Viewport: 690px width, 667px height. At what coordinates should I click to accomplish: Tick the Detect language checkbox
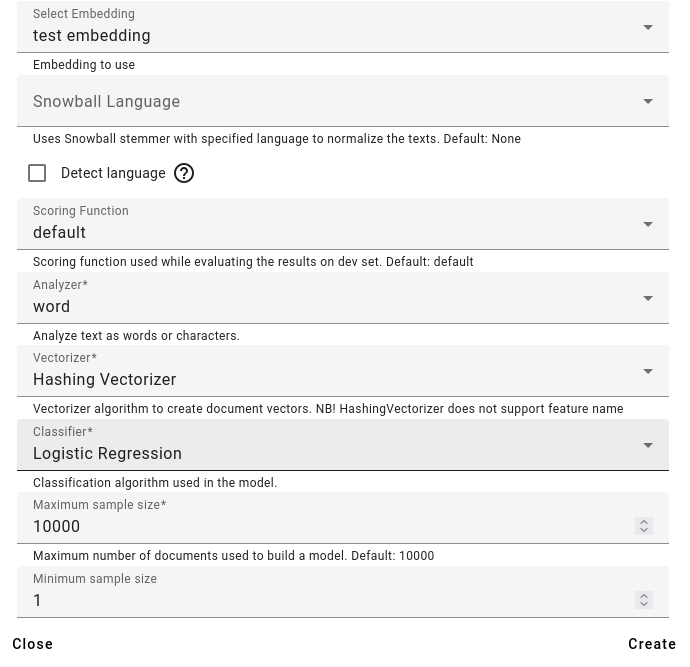coord(37,173)
